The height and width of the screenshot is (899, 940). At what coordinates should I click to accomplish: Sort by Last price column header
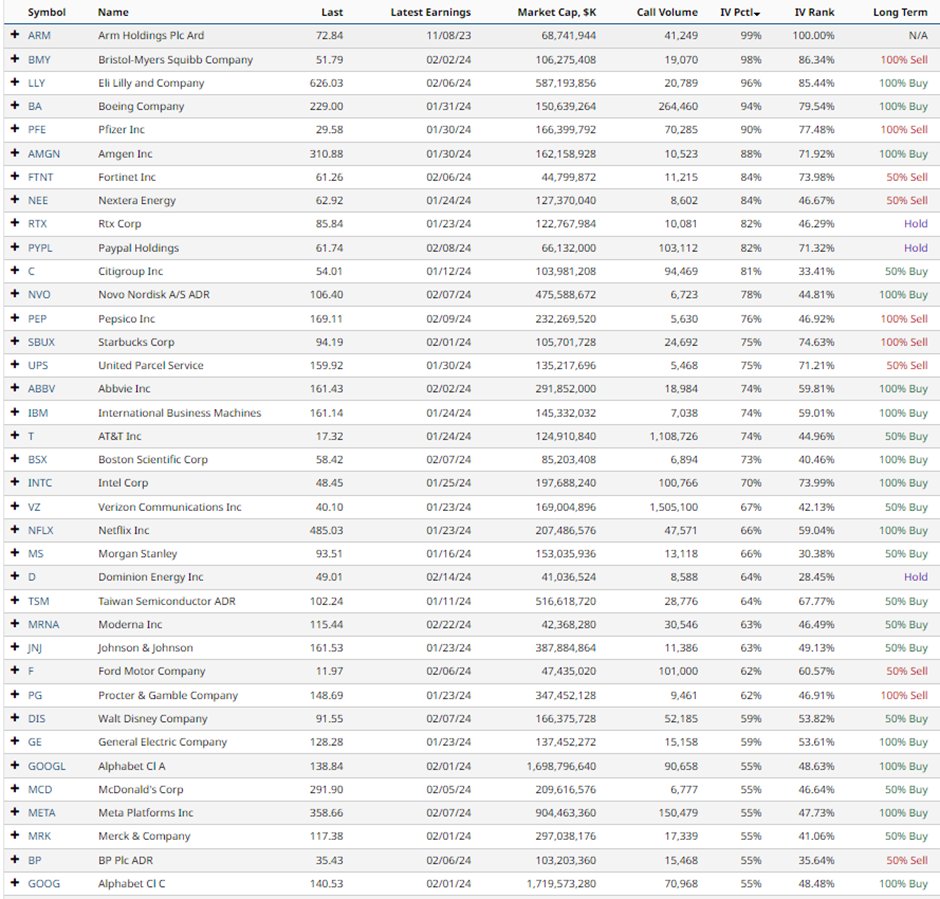tap(332, 12)
